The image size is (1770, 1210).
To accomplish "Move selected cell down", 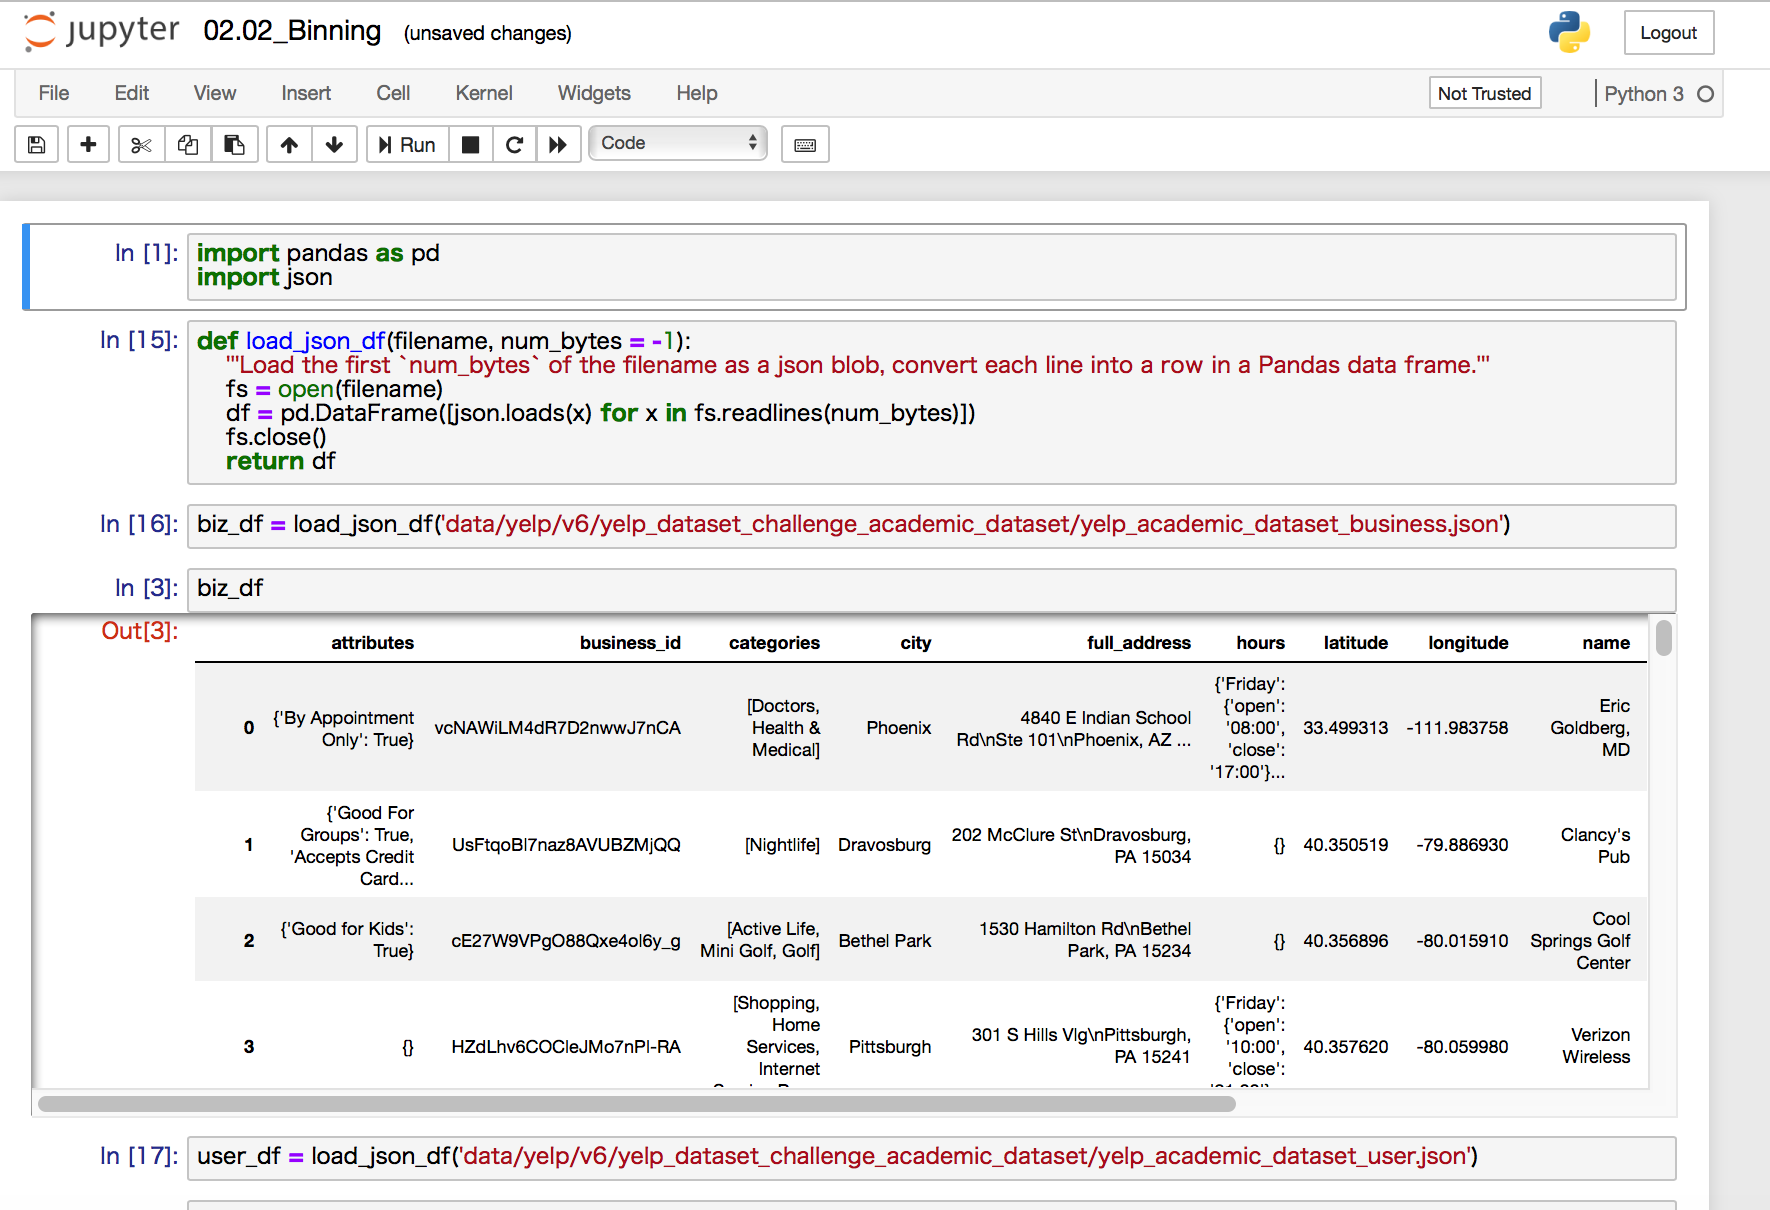I will coord(334,145).
